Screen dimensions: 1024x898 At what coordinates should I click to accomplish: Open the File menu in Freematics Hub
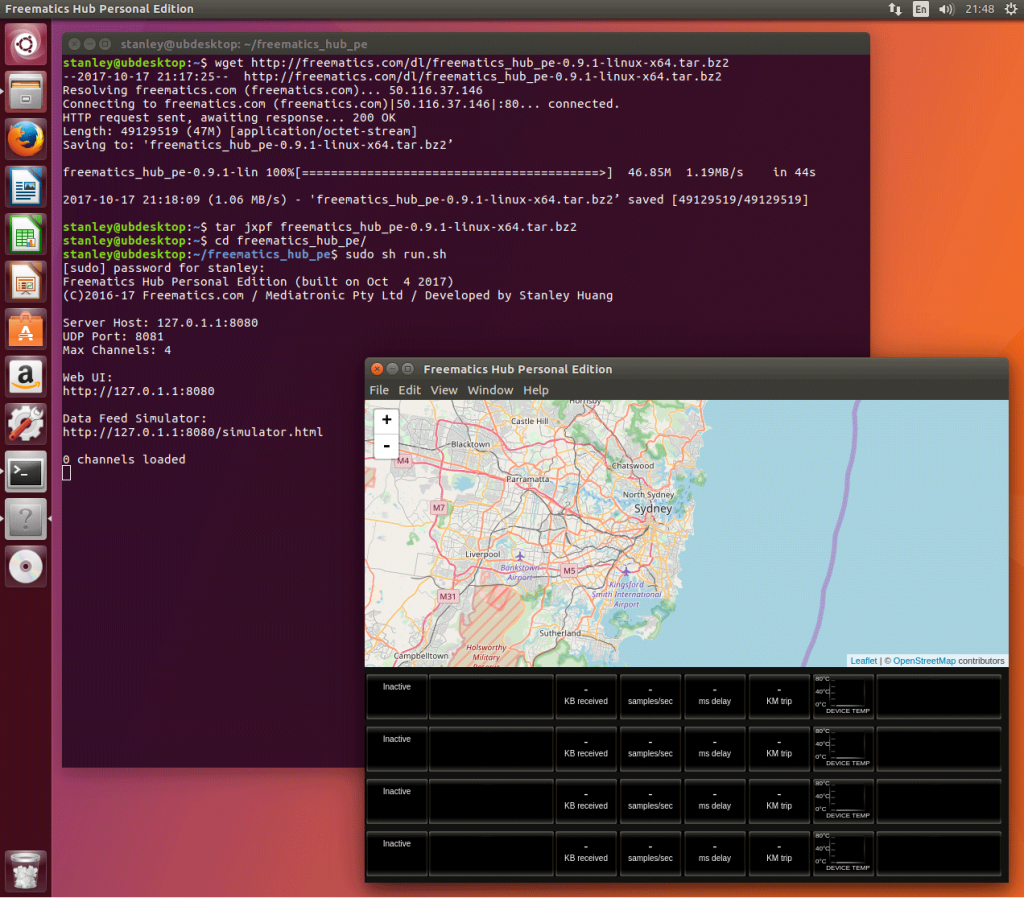click(379, 390)
